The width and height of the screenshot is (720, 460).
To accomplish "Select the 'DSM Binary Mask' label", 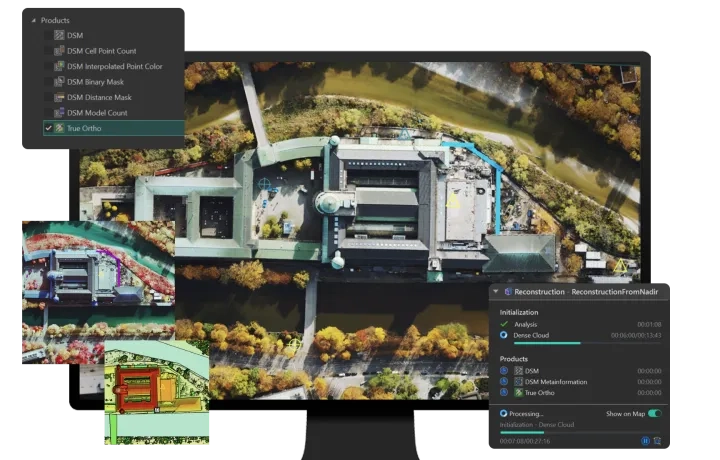I will click(x=96, y=82).
